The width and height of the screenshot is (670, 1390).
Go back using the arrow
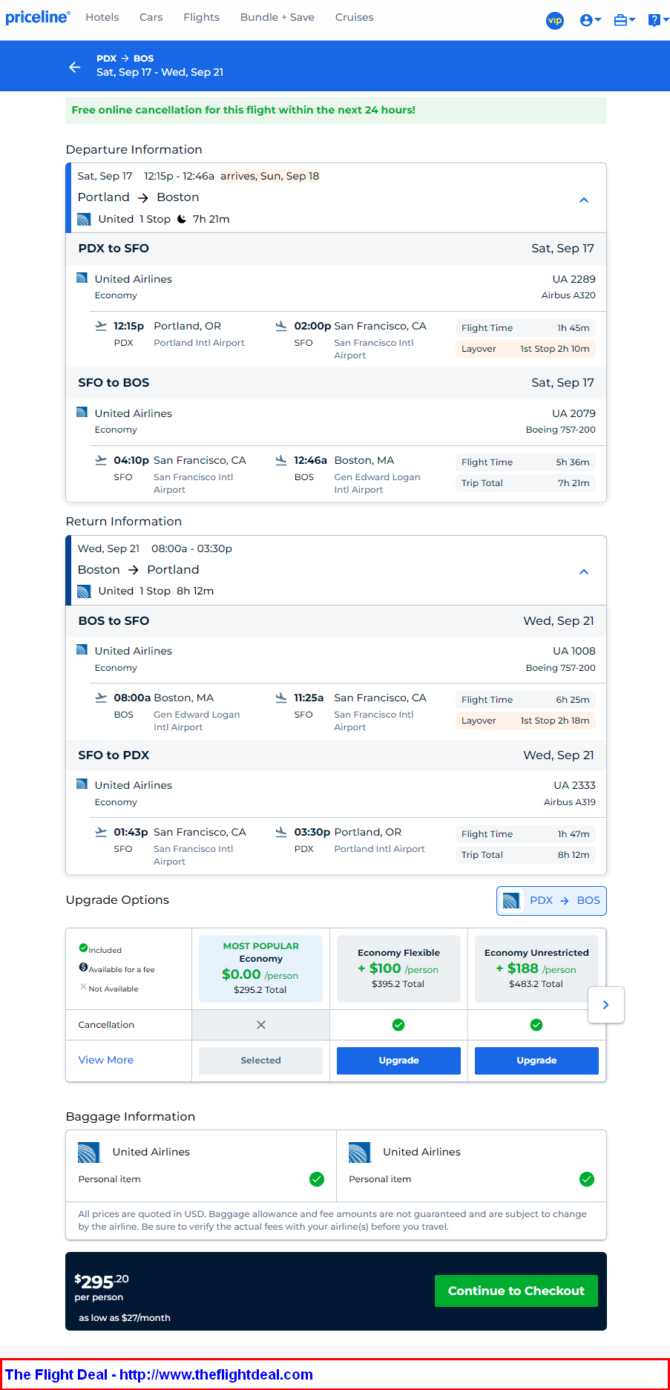click(x=74, y=67)
